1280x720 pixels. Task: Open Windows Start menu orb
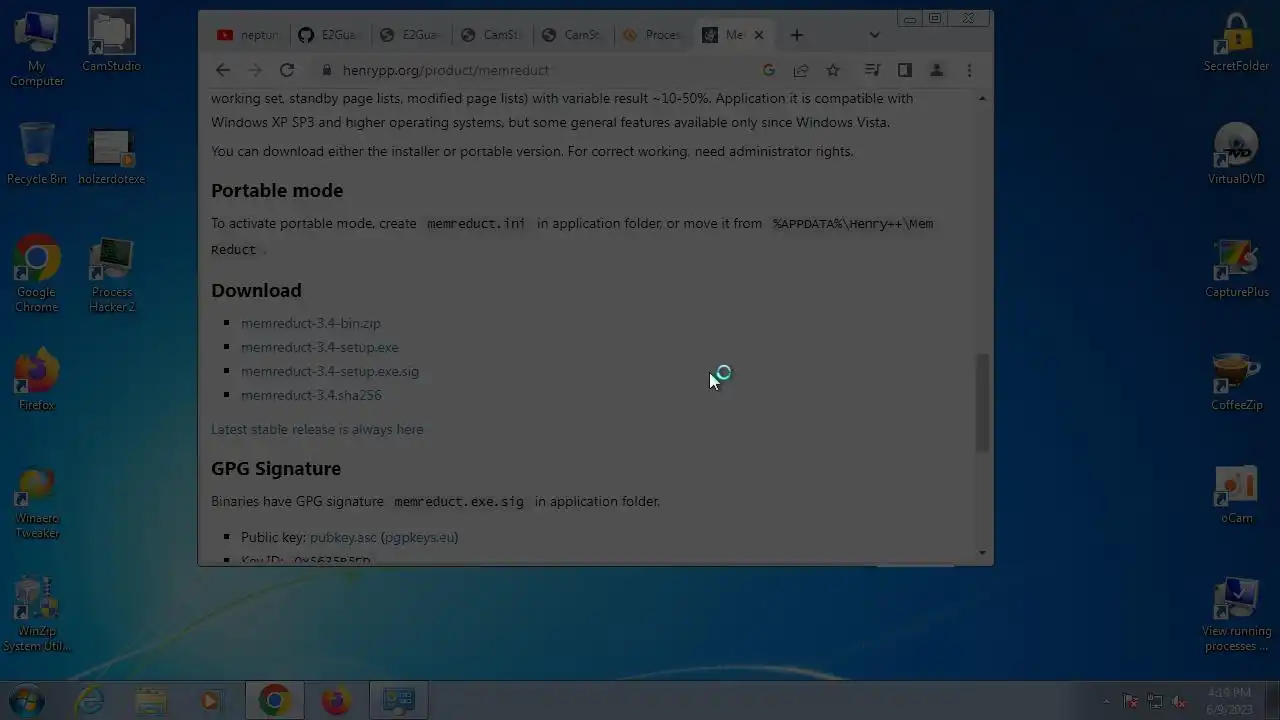(27, 701)
